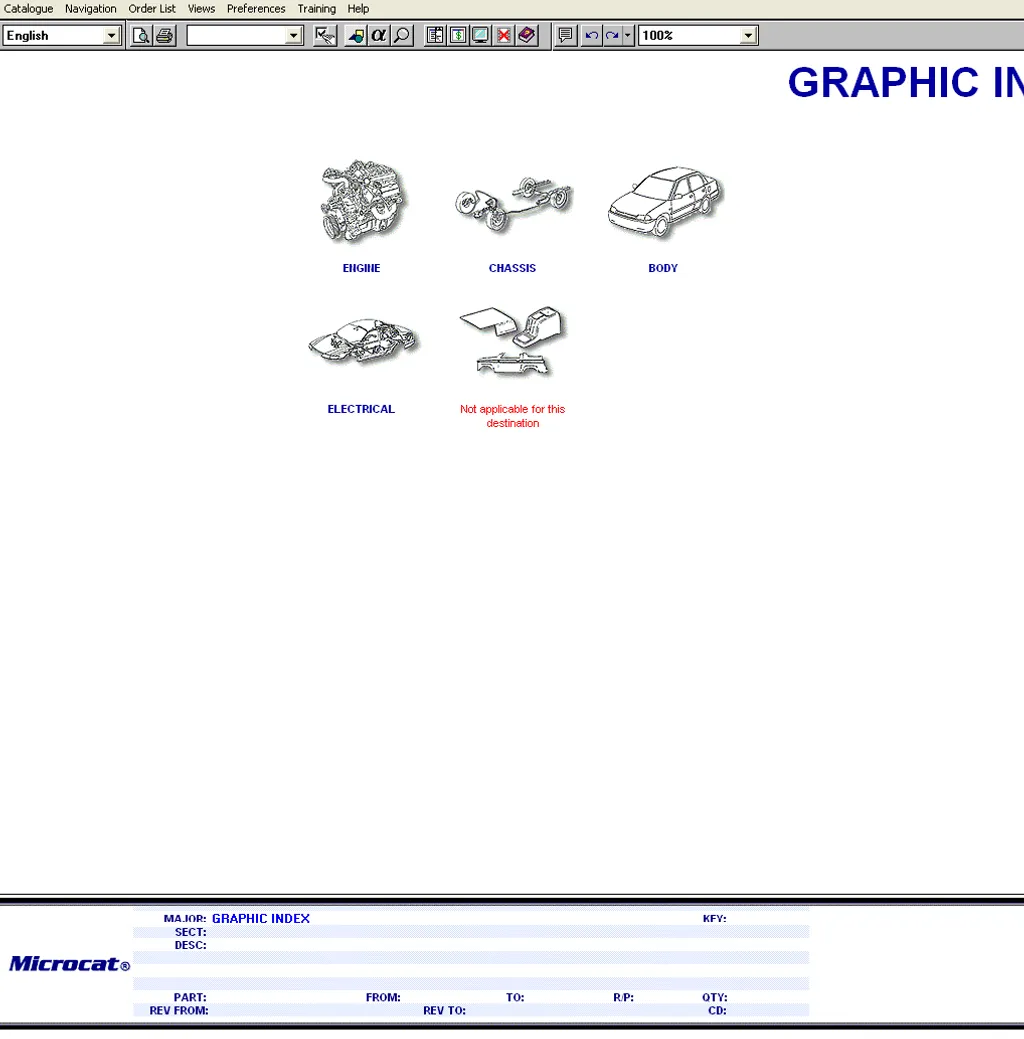This screenshot has height=1039, width=1024.
Task: Click the red X icon
Action: click(504, 36)
